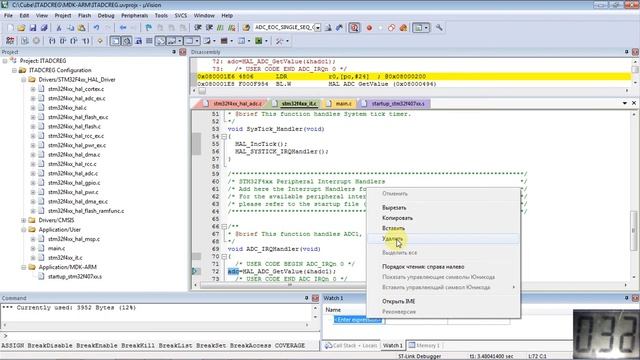Open the Memory 1 bottom tab
This screenshot has width=640, height=360.
pyautogui.click(x=424, y=346)
